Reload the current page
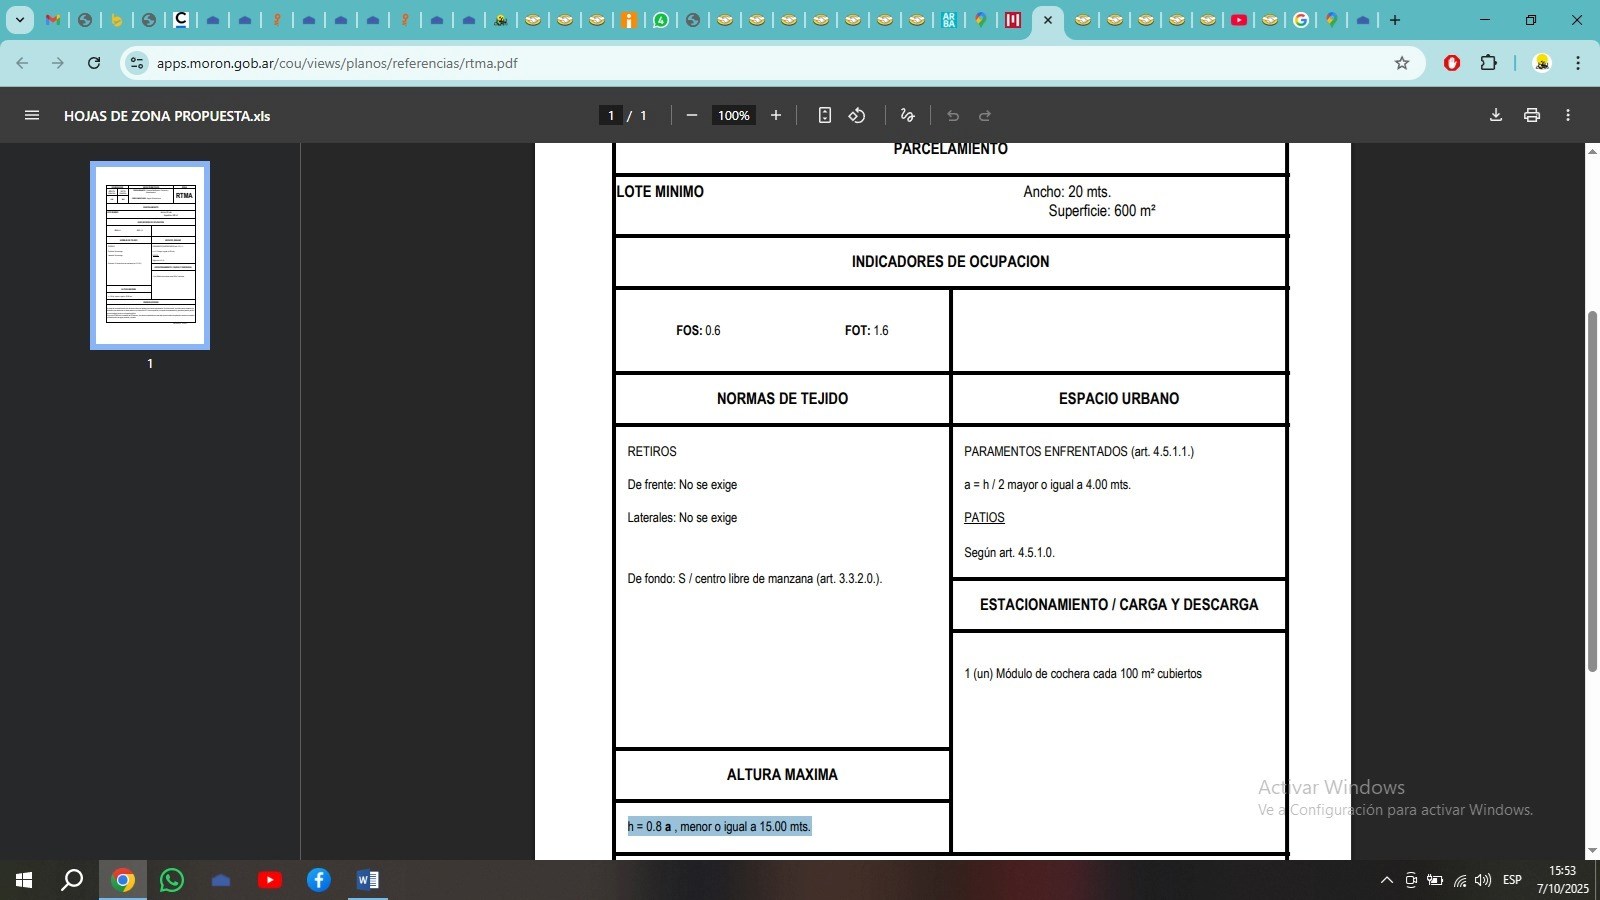 pyautogui.click(x=94, y=63)
